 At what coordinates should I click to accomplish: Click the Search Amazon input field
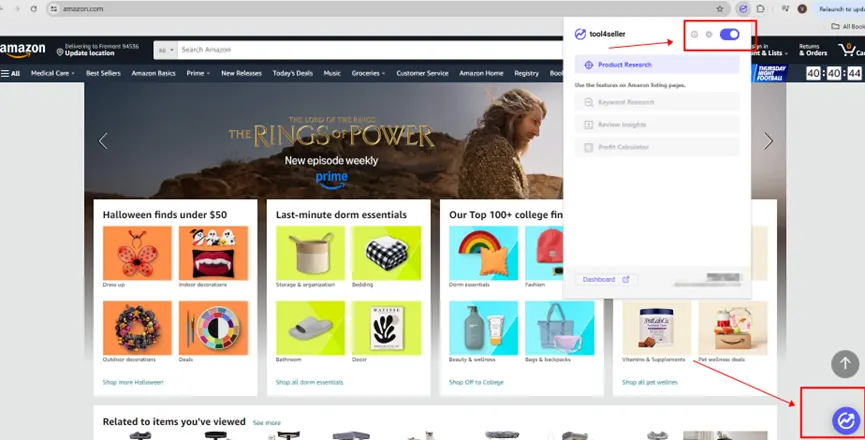click(x=370, y=50)
